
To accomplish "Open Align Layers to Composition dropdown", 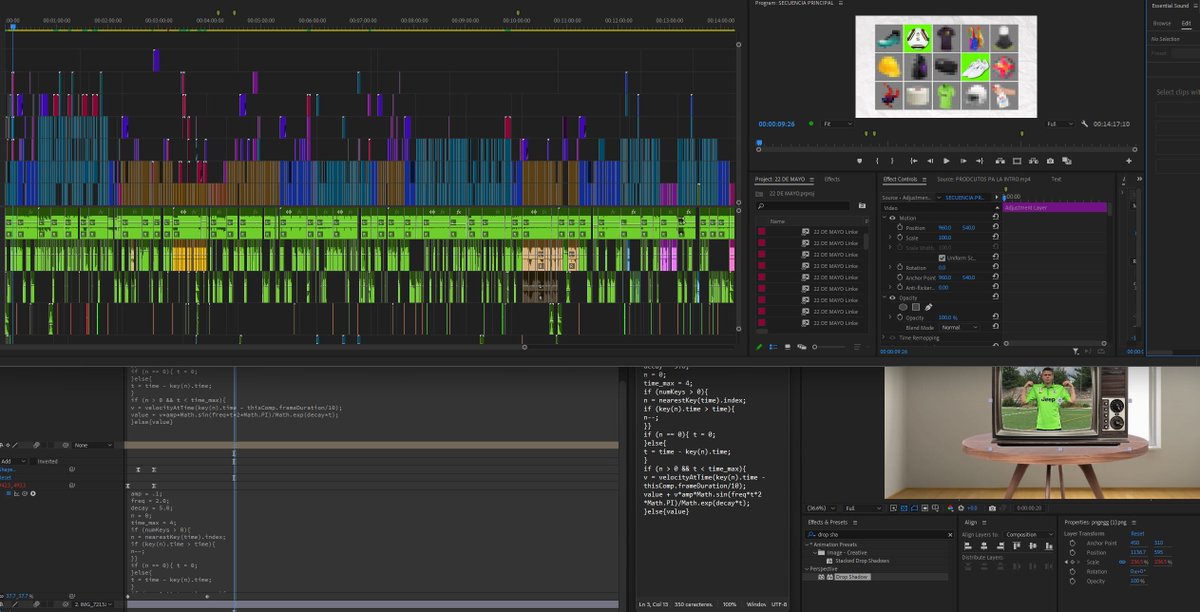I will (x=1028, y=534).
